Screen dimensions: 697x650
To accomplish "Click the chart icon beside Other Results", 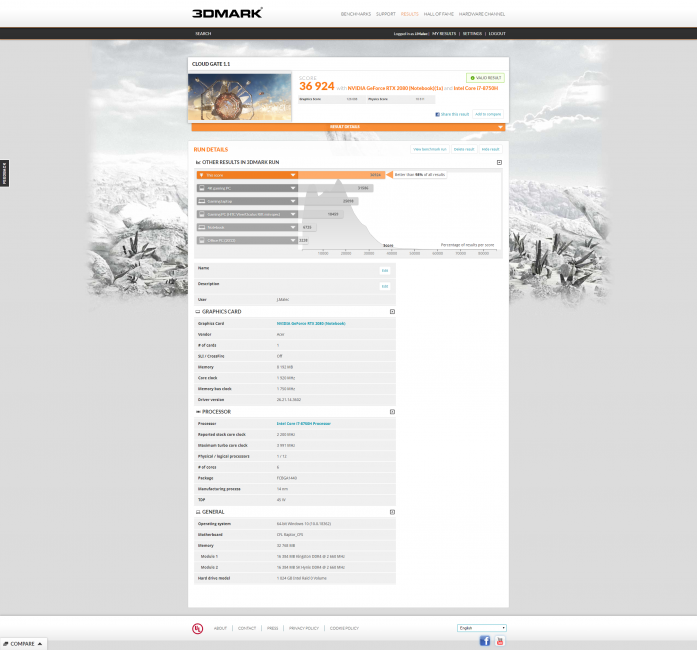I will pyautogui.click(x=198, y=162).
